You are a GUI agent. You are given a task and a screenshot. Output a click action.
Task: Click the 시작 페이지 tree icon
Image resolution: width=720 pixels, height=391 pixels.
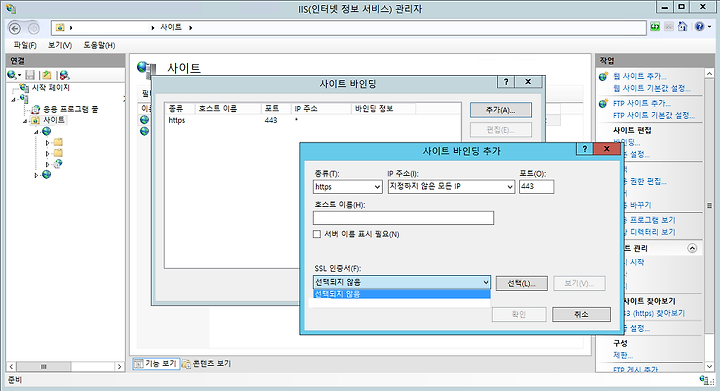[x=24, y=87]
